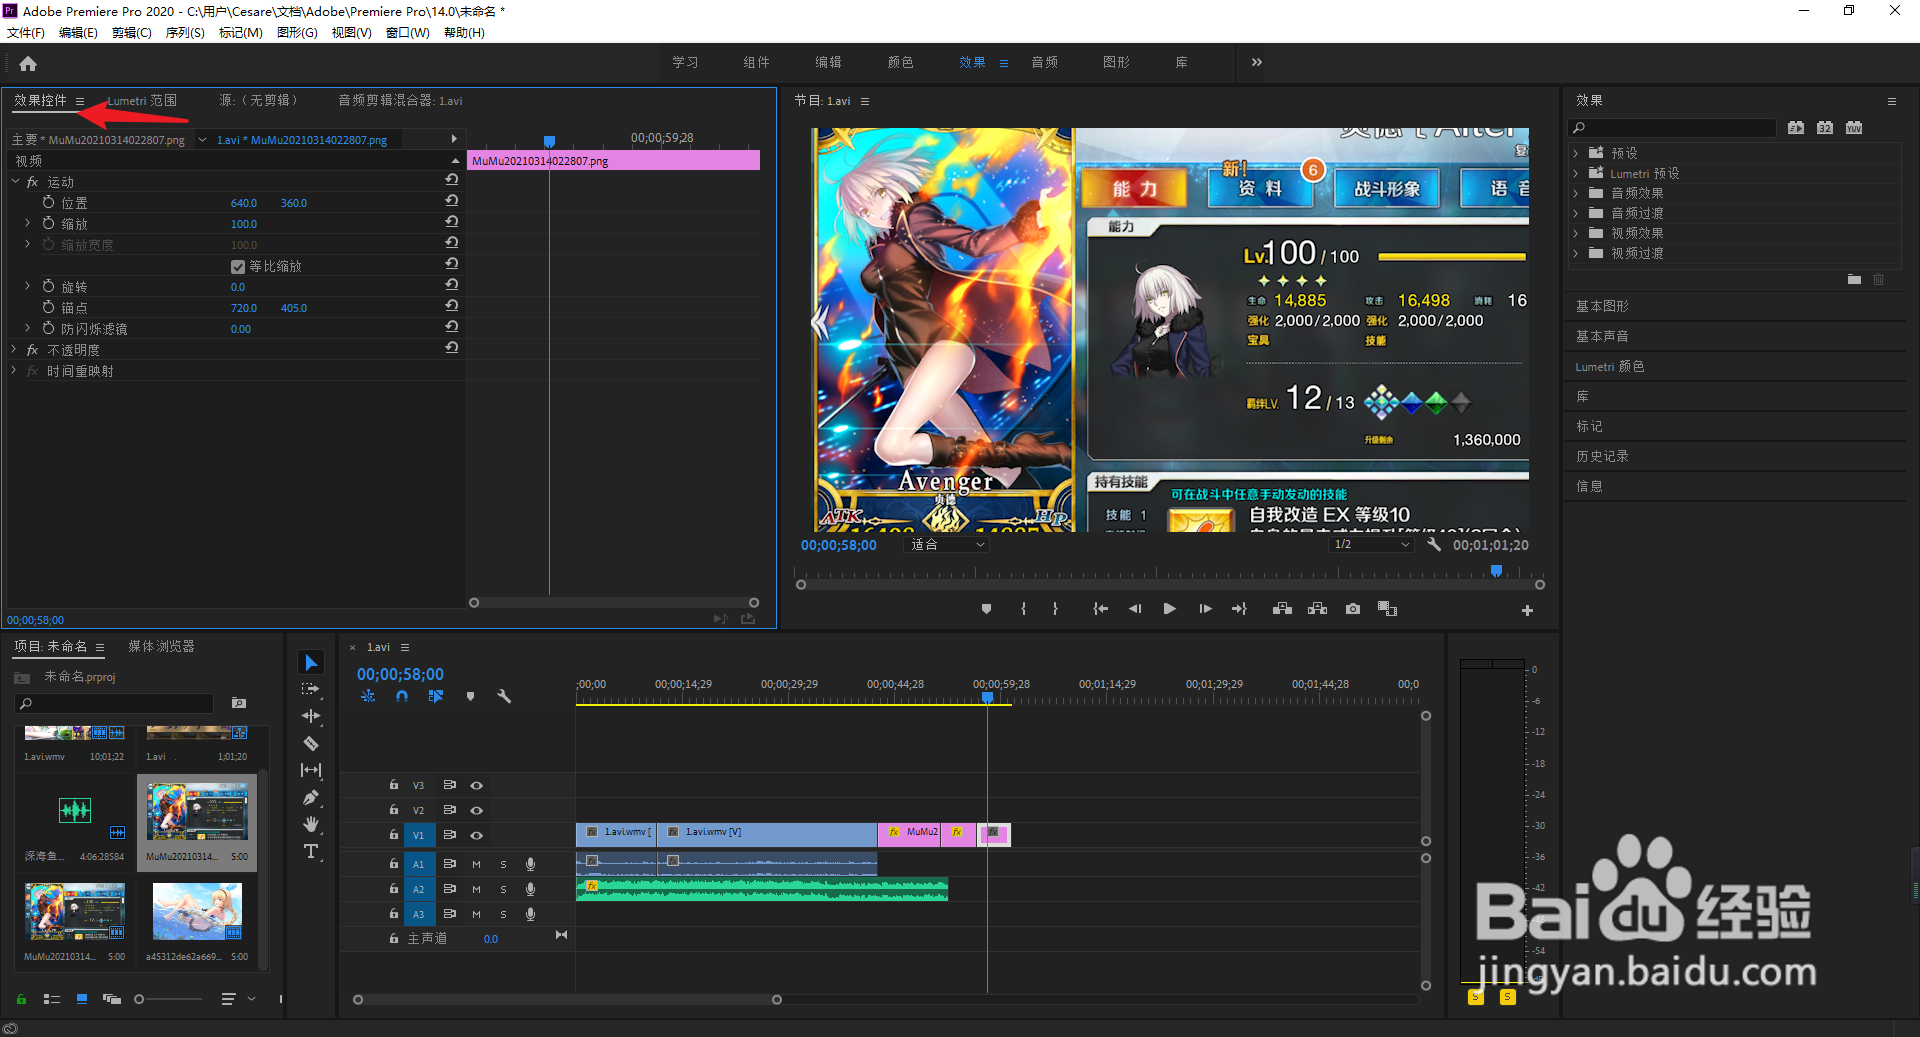Reset the Scale parameter
The width and height of the screenshot is (1920, 1037).
point(452,222)
